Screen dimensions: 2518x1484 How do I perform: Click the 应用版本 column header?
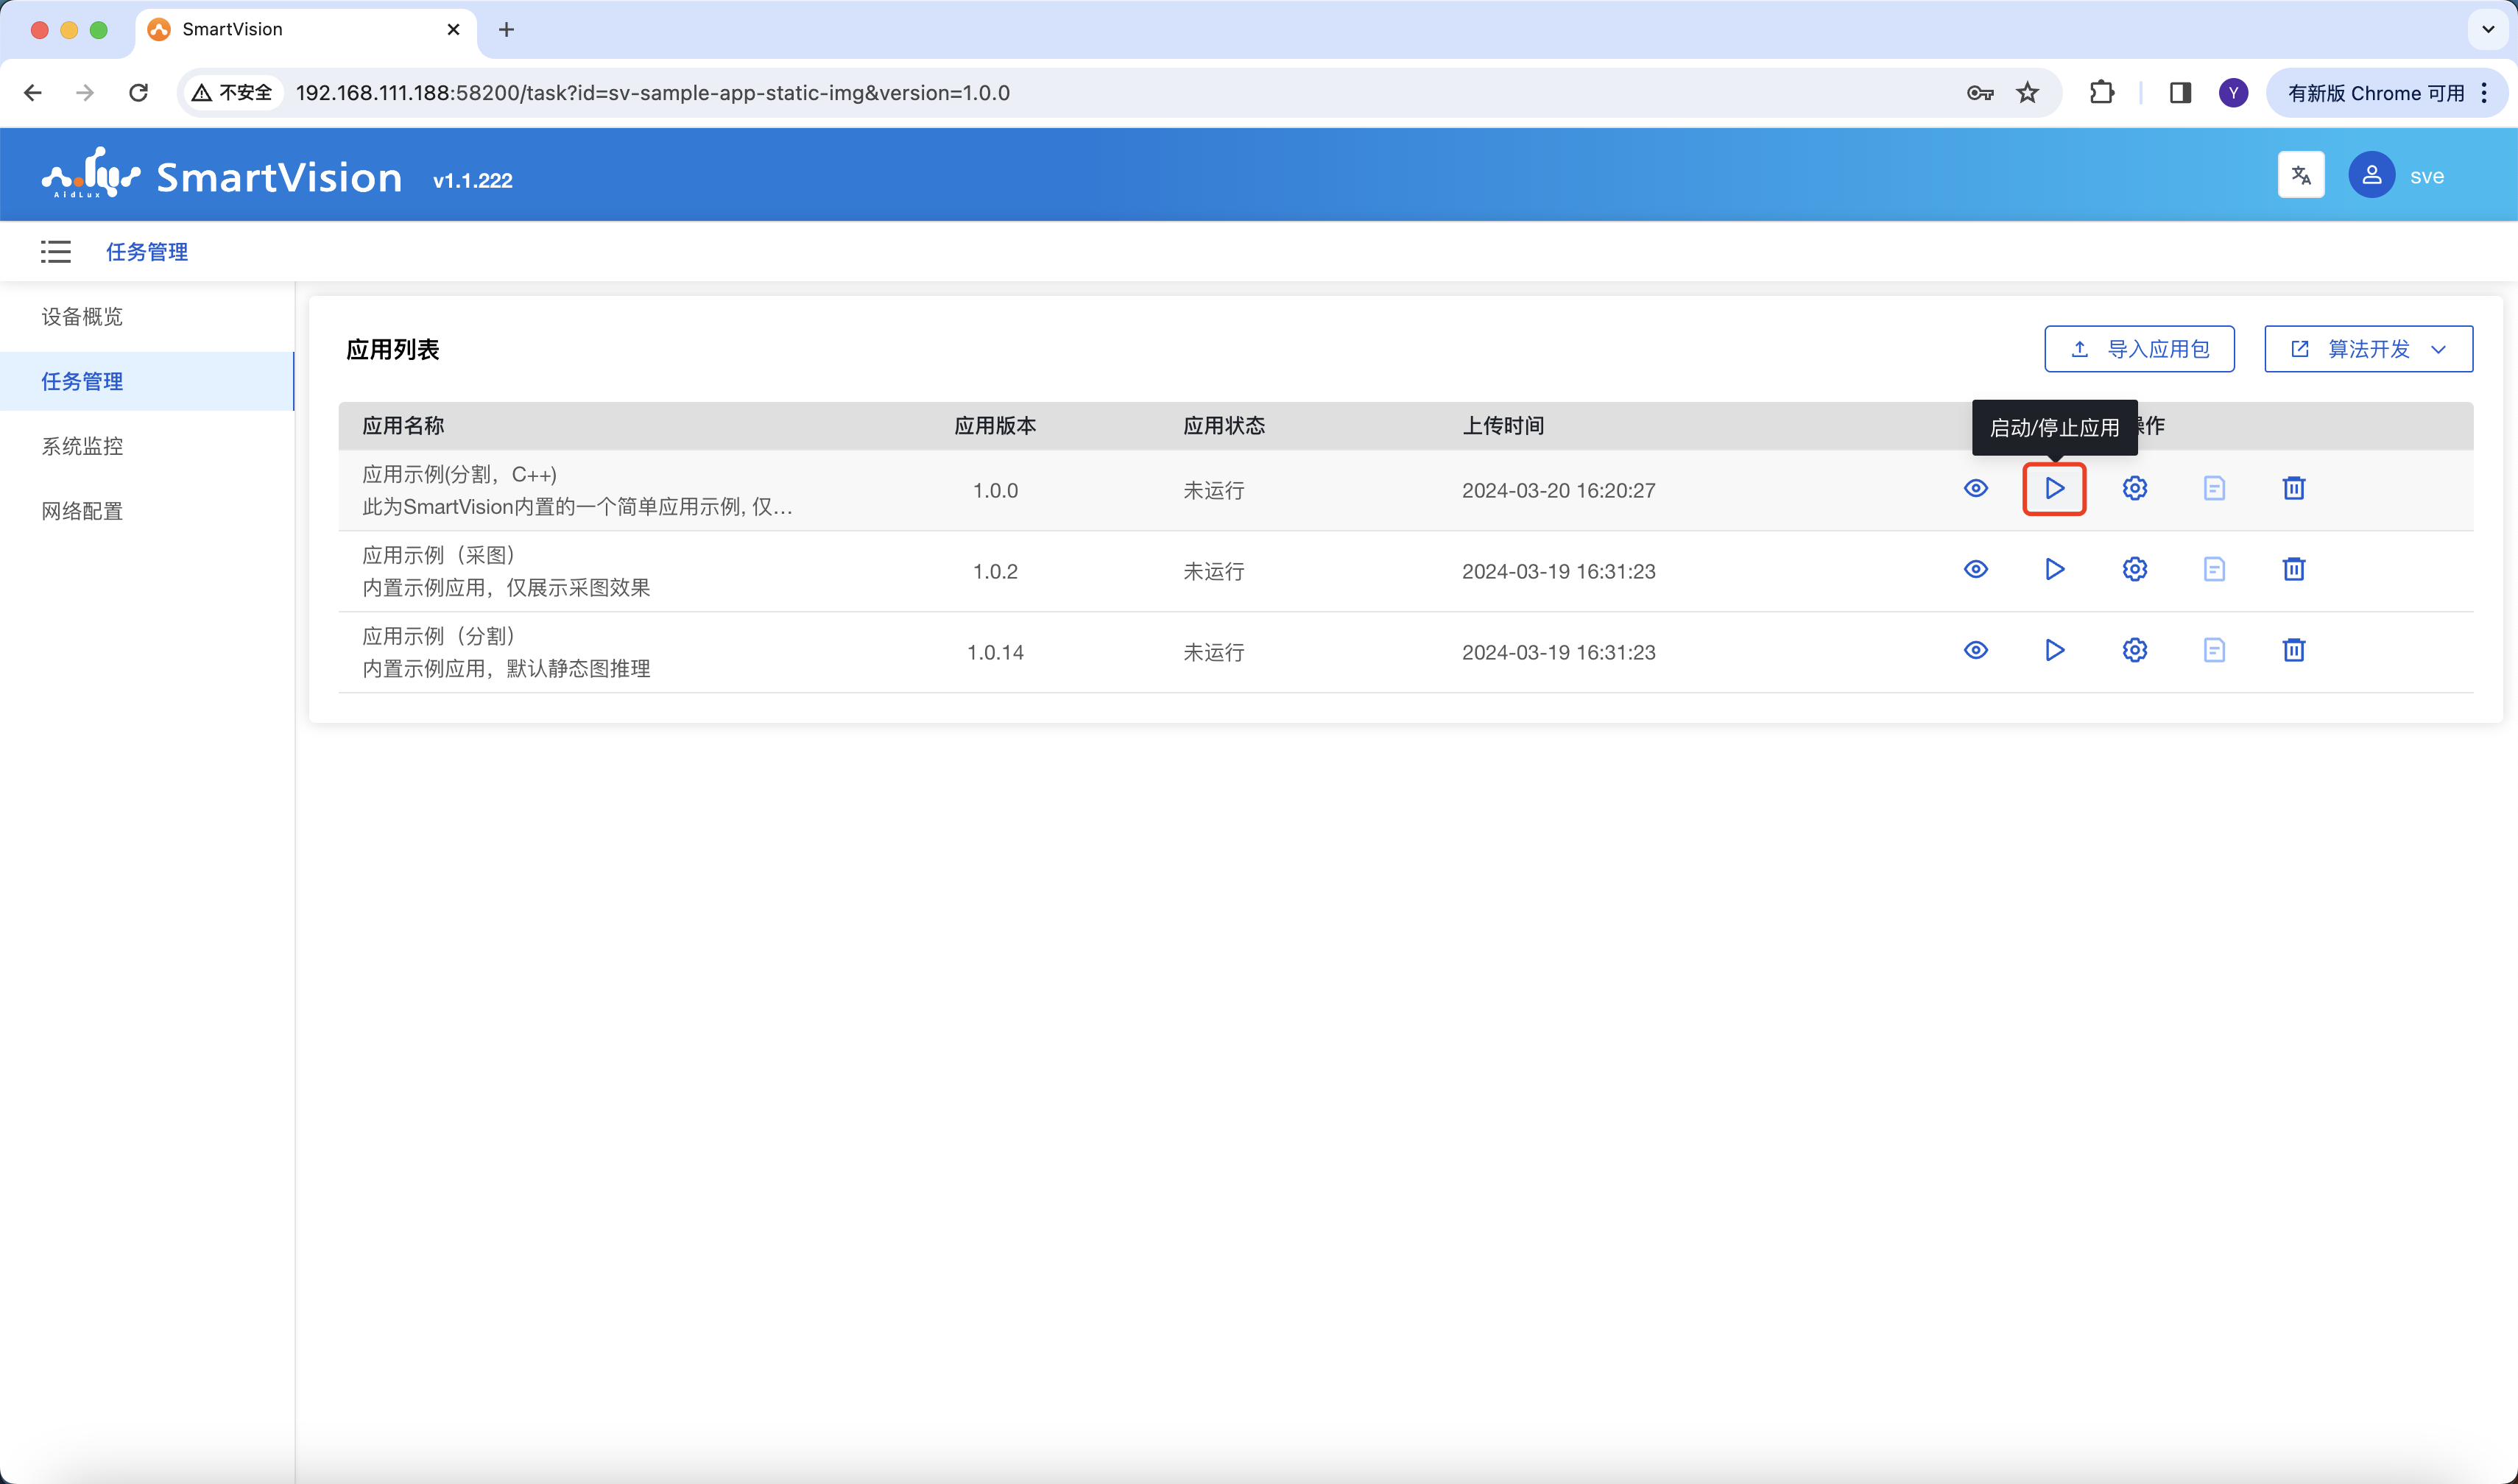995,426
